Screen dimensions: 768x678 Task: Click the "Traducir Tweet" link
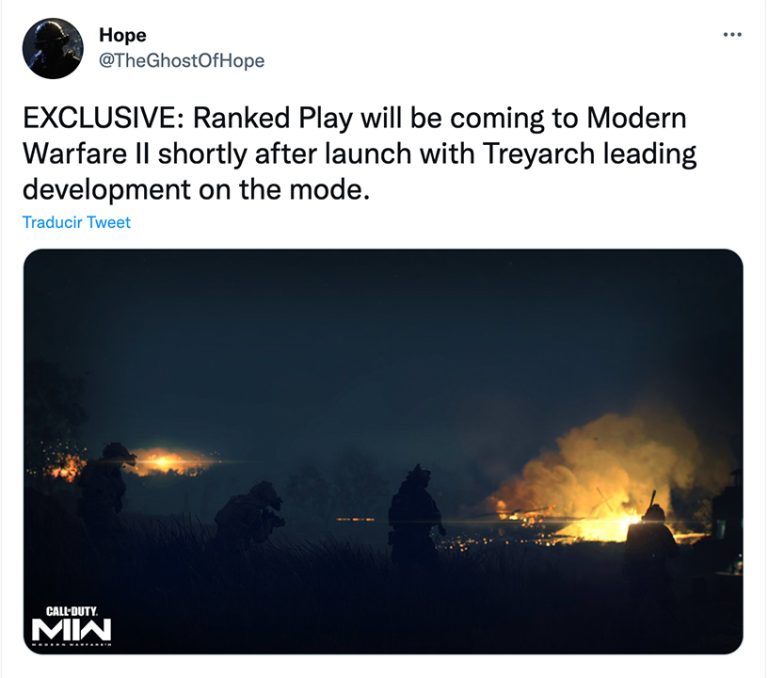tap(77, 222)
